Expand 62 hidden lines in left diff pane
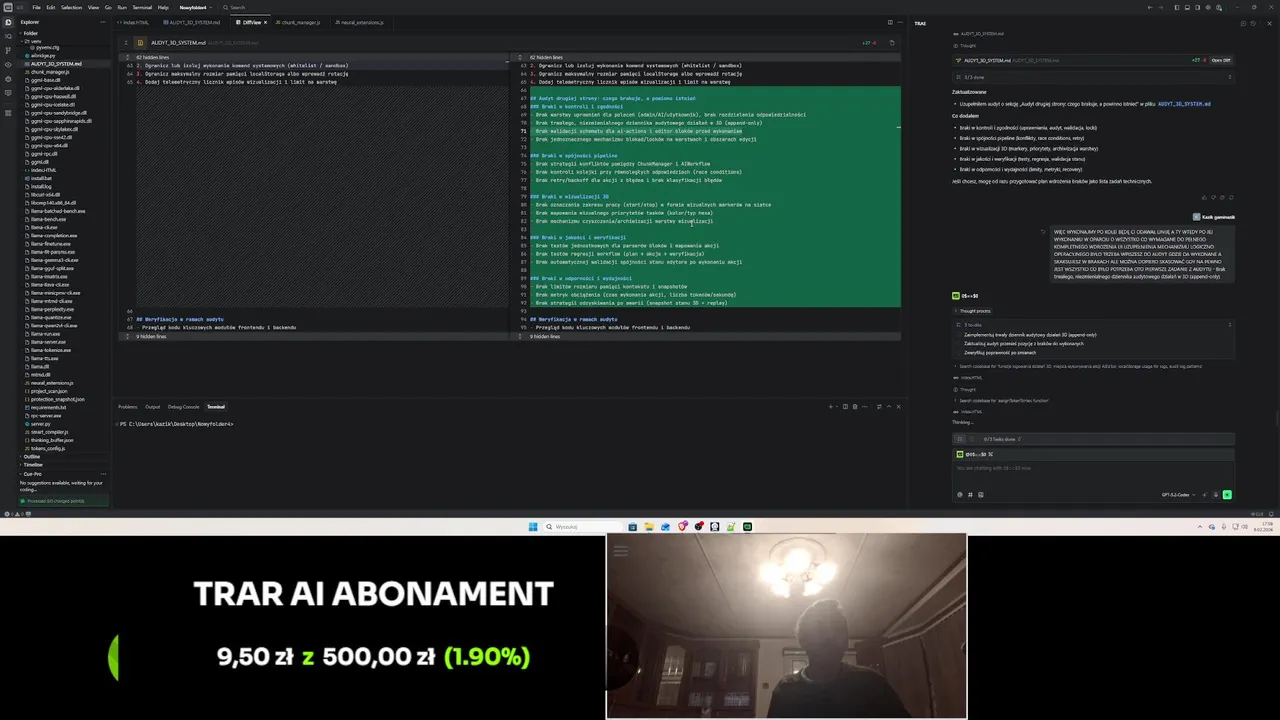 point(152,57)
